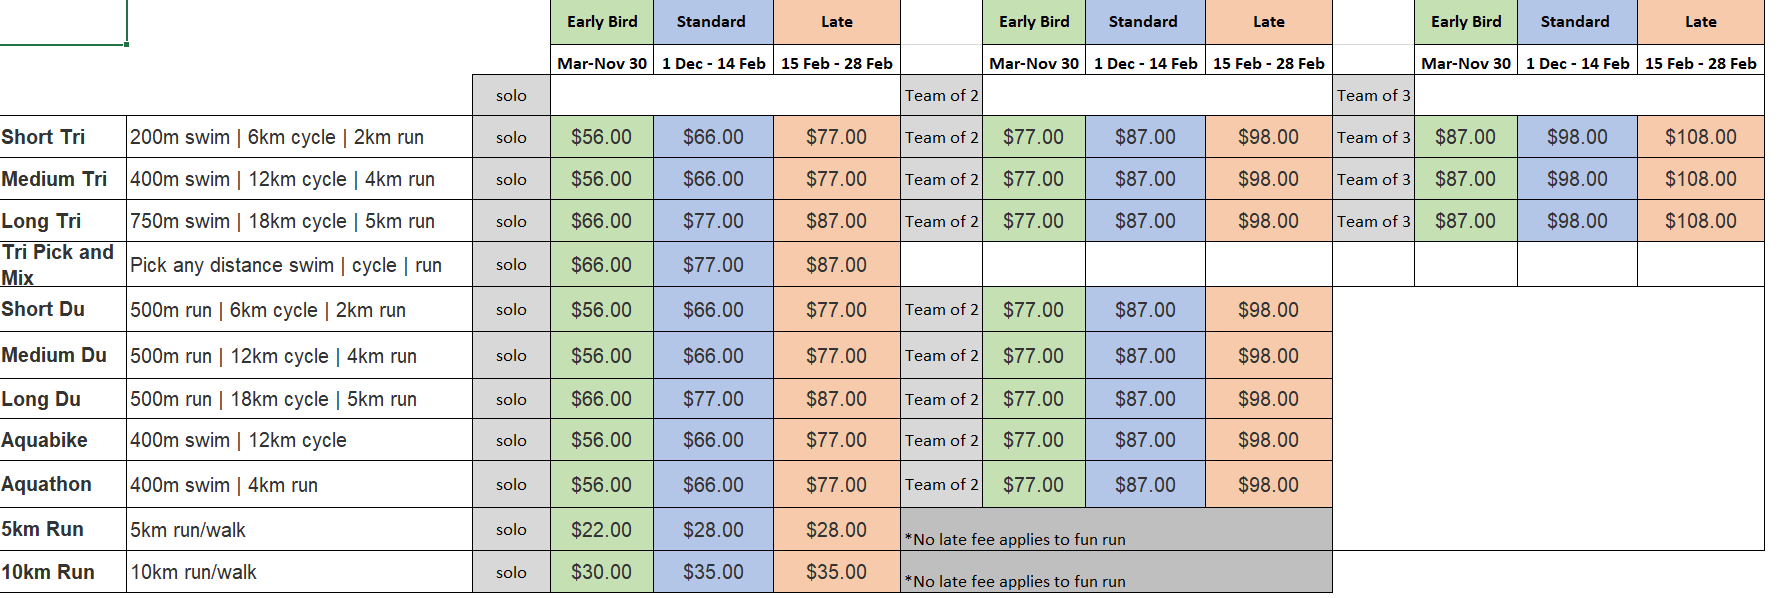Screen dimensions: 1778x598
Task: Click the 5km Run solo Late price $28.00
Action: [x=836, y=529]
